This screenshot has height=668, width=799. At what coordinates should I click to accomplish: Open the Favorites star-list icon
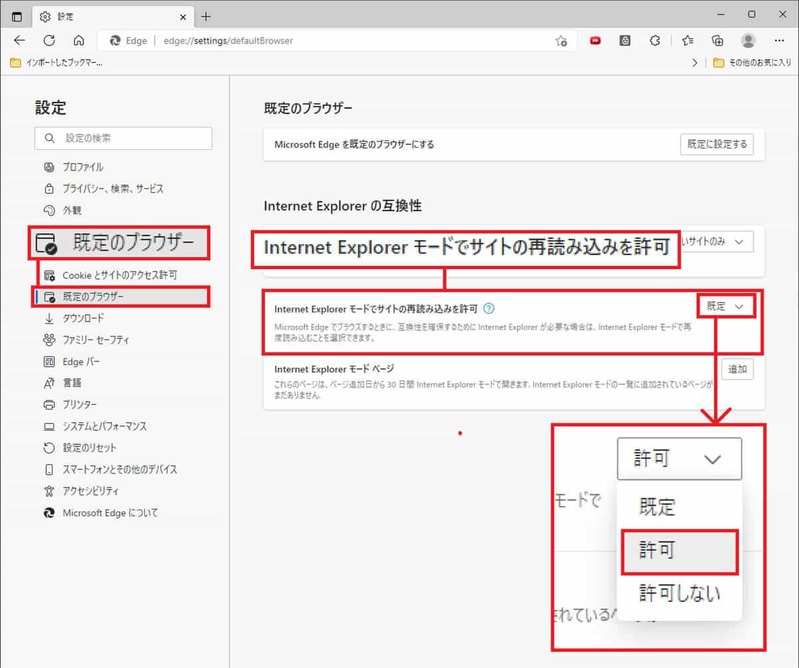coord(687,40)
